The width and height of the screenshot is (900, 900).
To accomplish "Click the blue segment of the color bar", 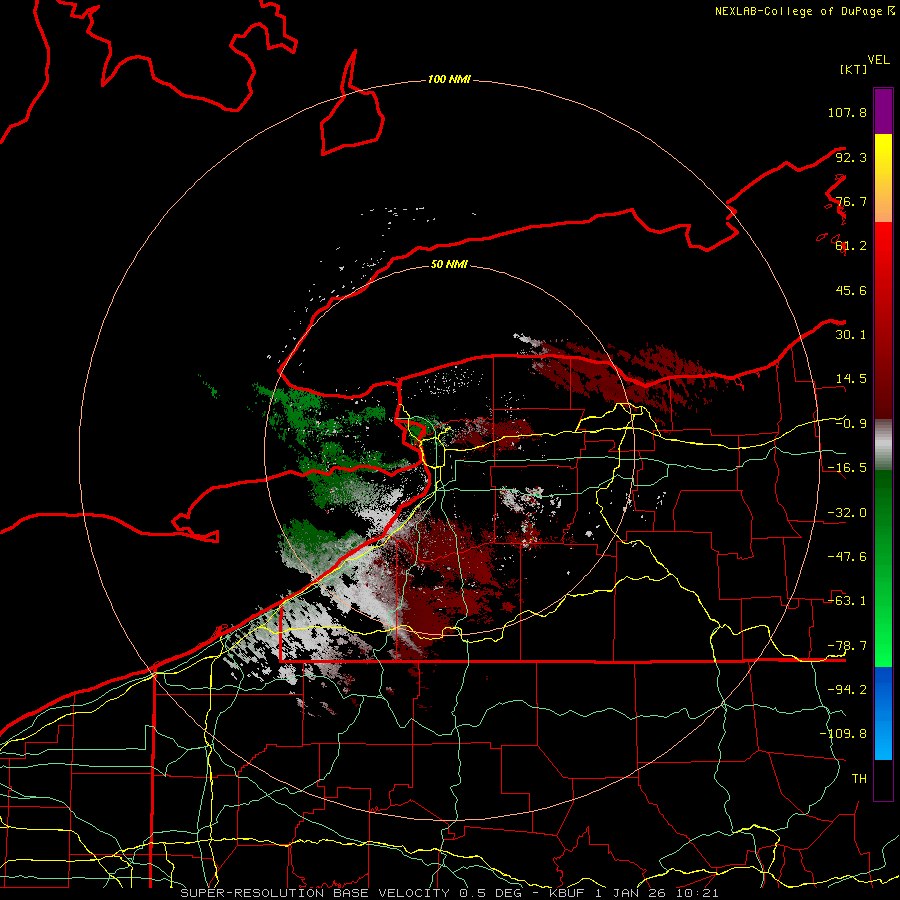I will point(883,713).
